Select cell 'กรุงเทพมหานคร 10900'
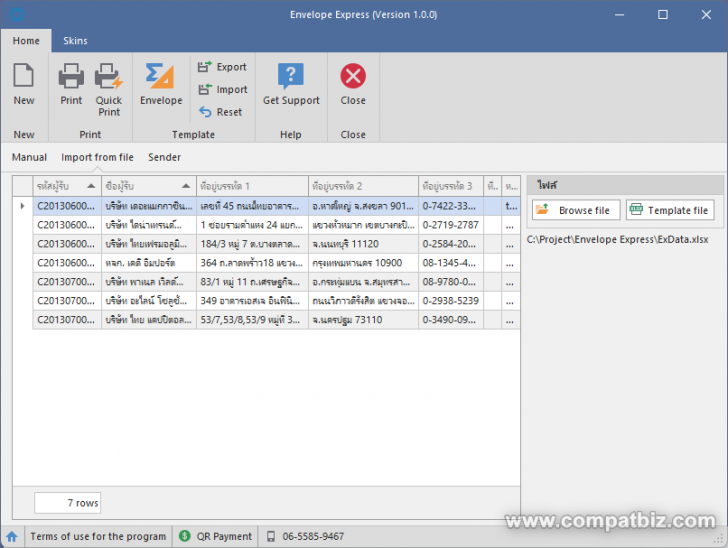 (363, 263)
